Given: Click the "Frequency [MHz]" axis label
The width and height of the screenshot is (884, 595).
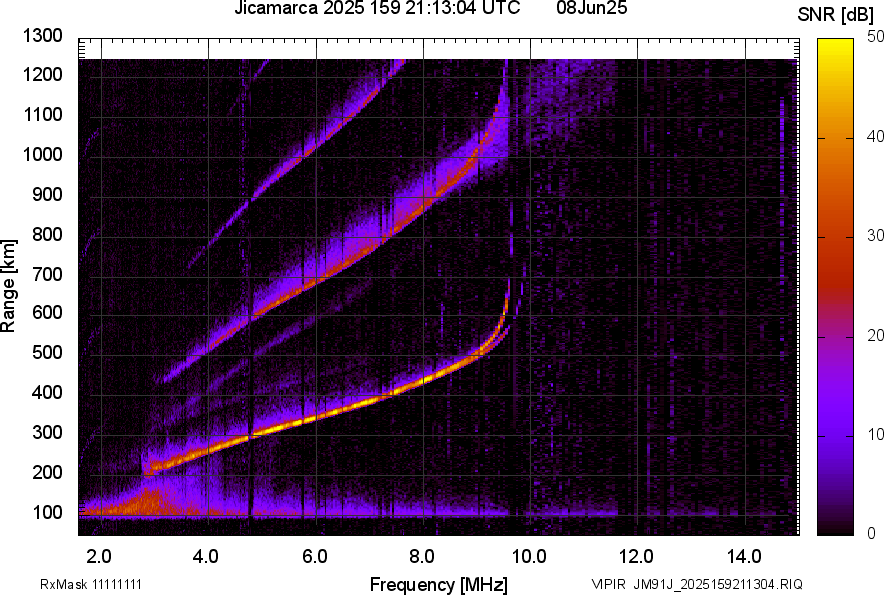Looking at the screenshot, I should point(438,584).
